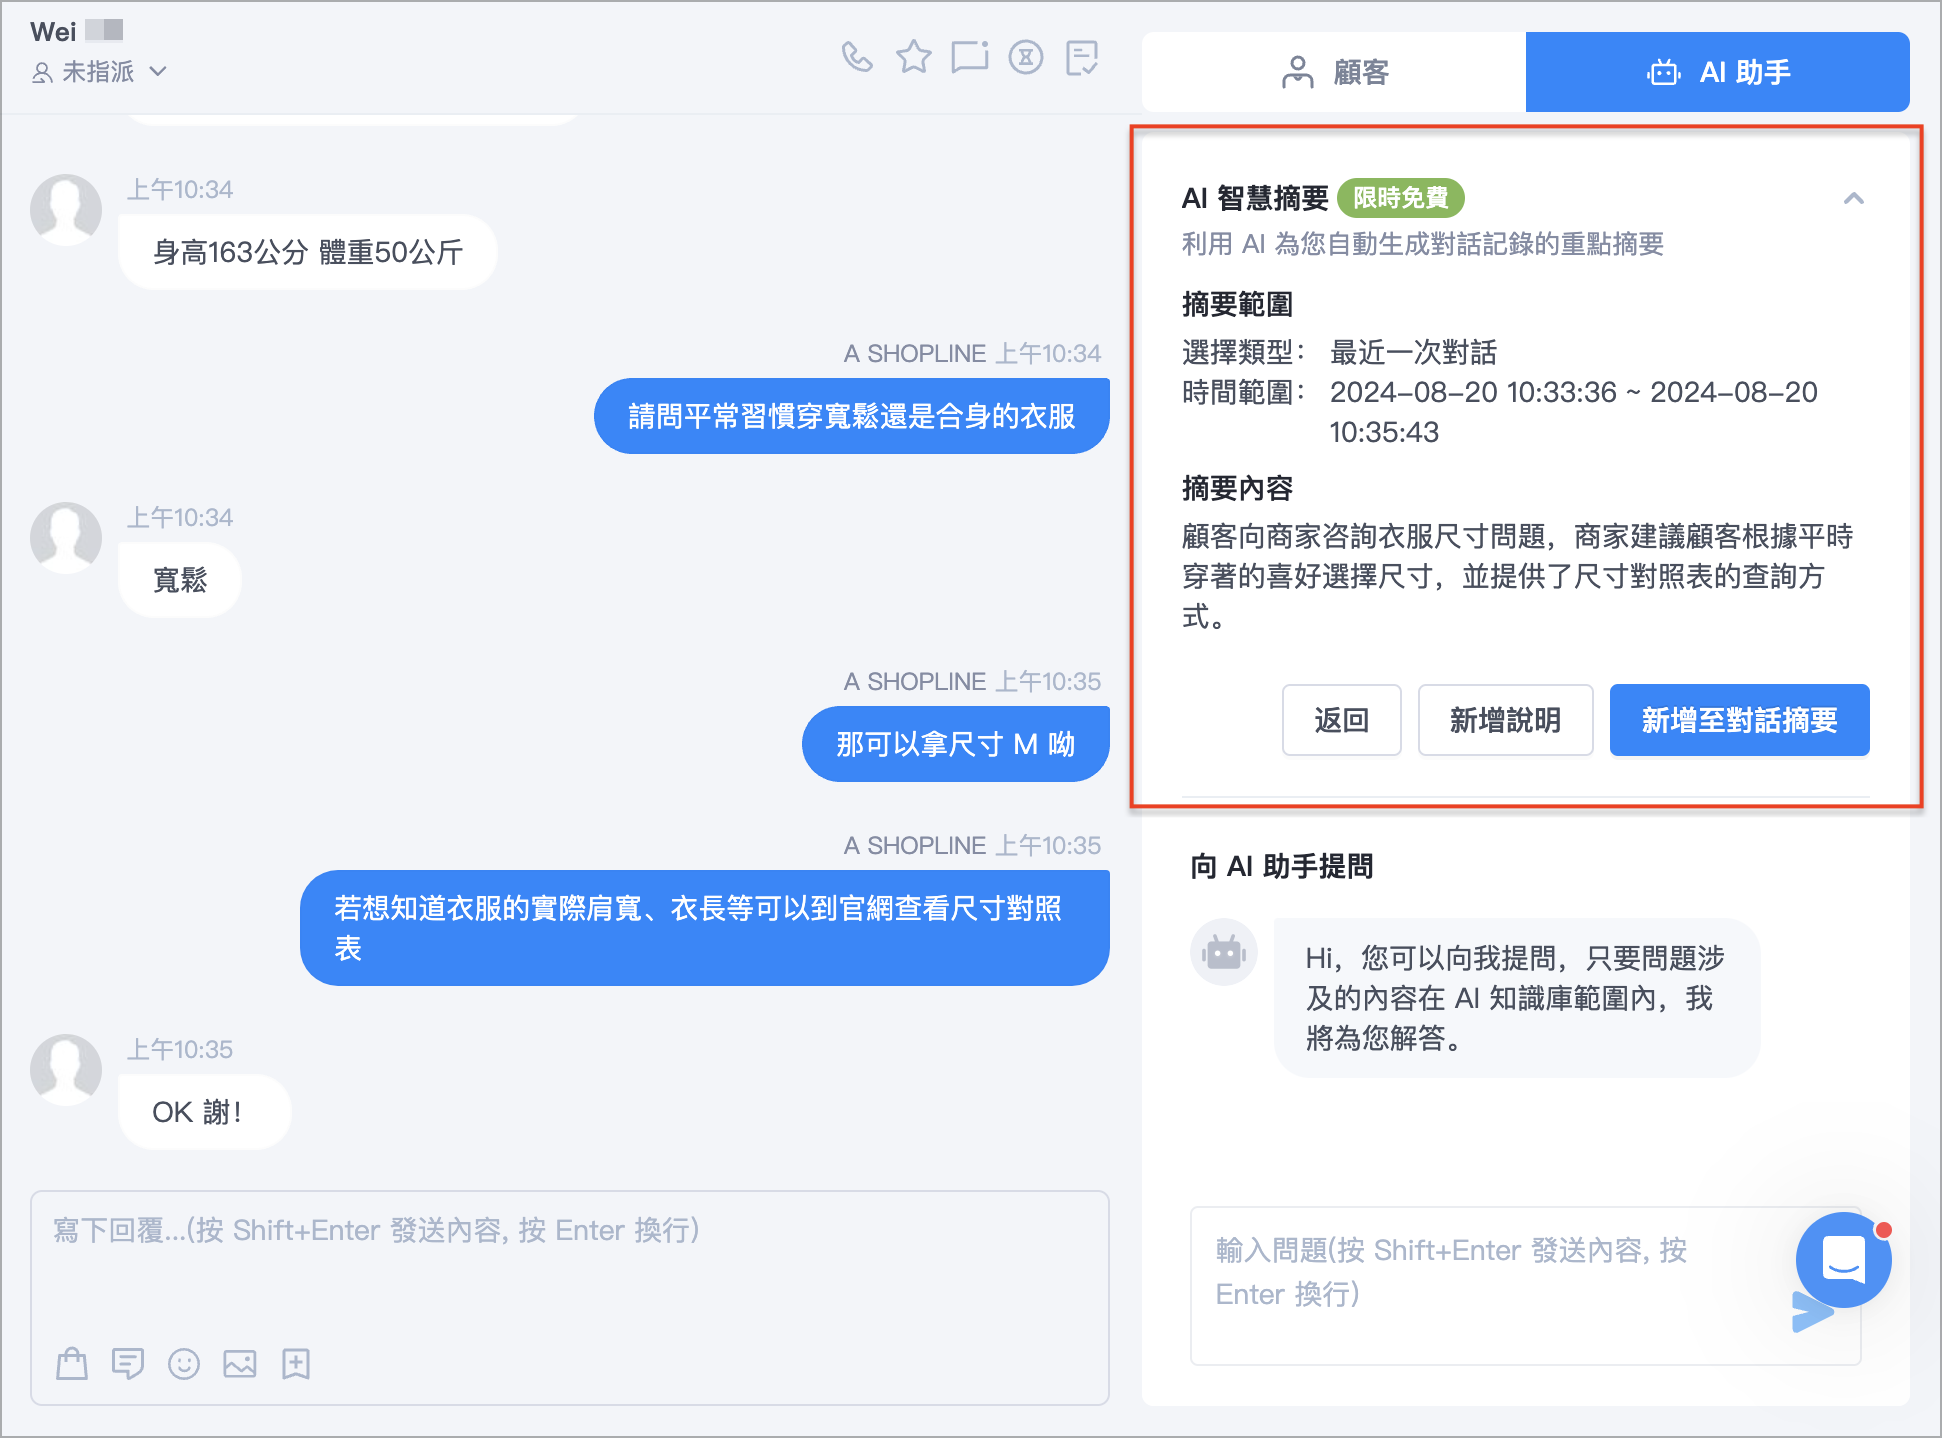Open the floating chat support widget
Screen dimensions: 1942x1438
[x=1844, y=1260]
